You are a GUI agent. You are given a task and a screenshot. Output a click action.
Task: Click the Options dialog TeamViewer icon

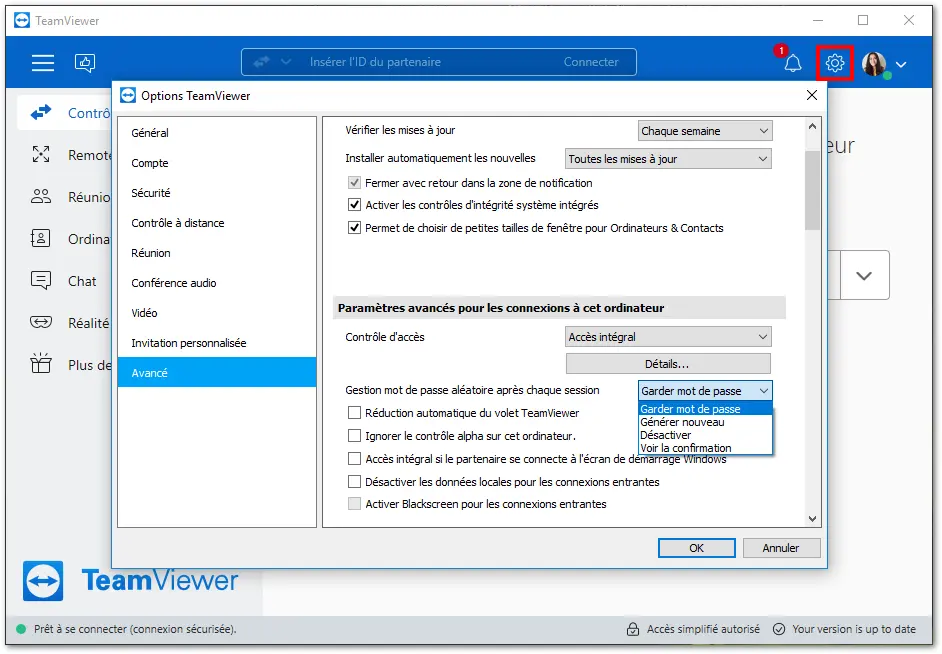tap(128, 95)
